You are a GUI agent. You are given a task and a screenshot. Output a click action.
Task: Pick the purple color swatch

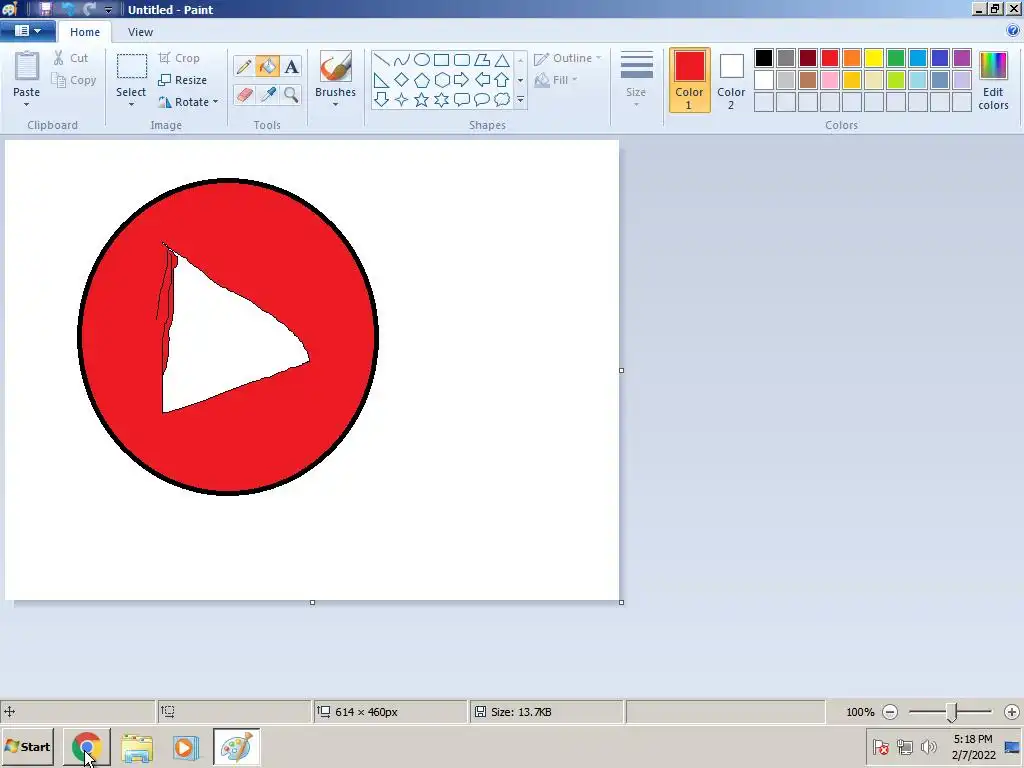pos(962,58)
